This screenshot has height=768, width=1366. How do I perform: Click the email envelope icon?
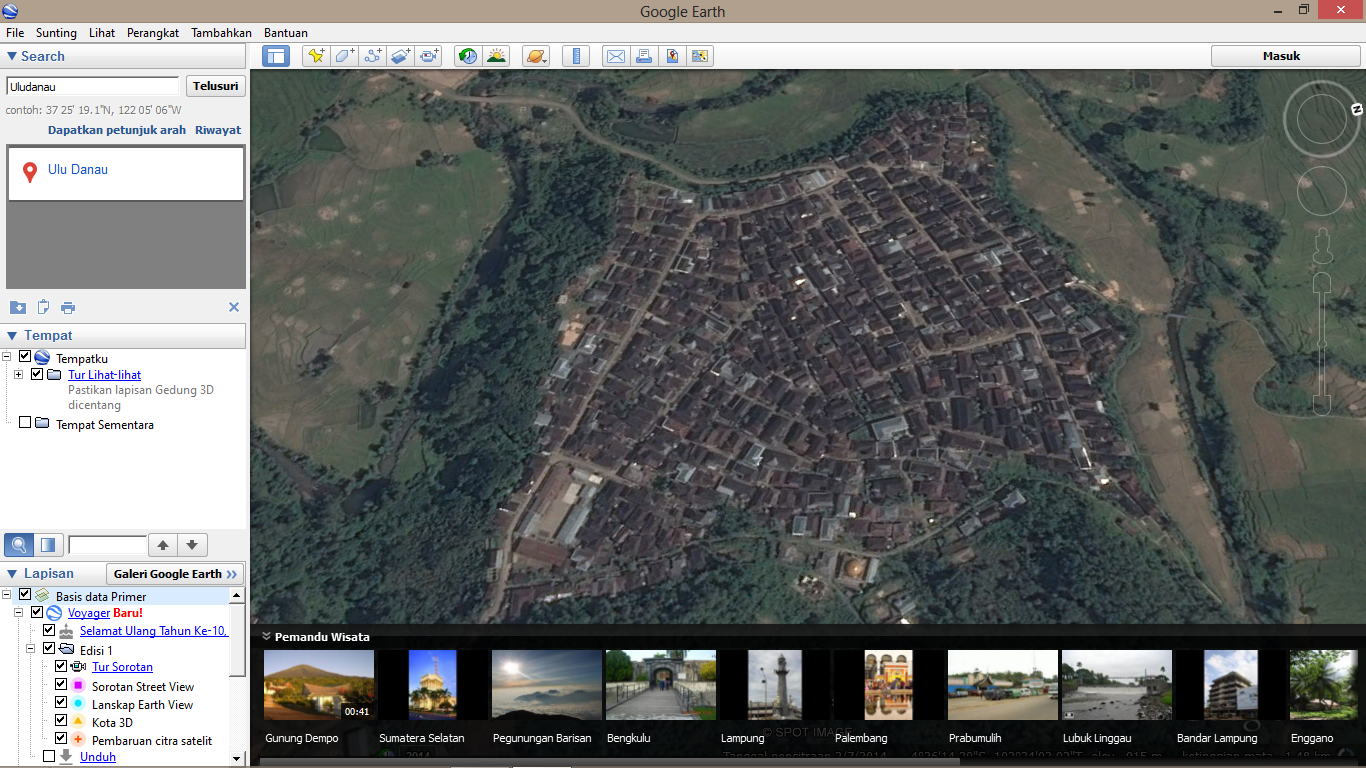(x=616, y=56)
